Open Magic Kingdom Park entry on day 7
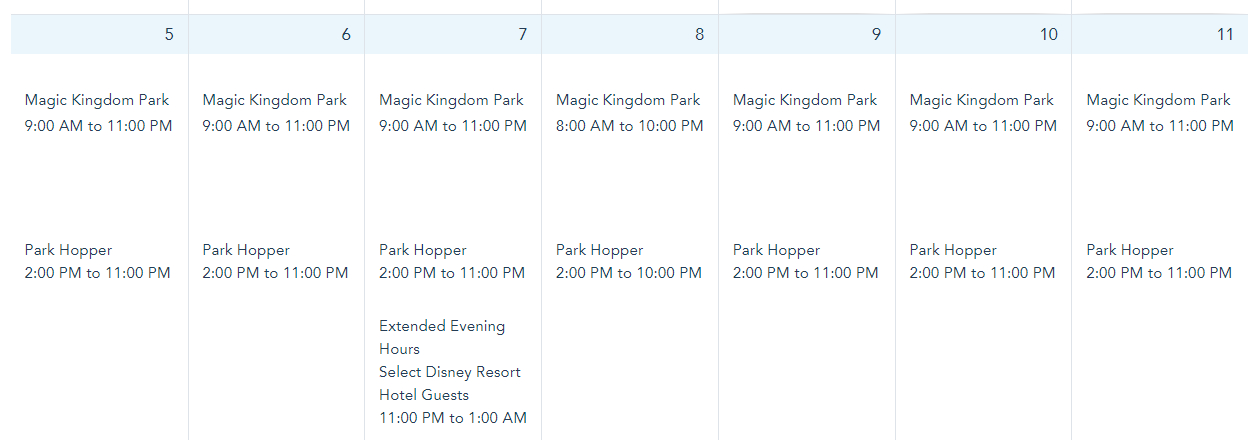Image resolution: width=1257 pixels, height=440 pixels. 451,100
